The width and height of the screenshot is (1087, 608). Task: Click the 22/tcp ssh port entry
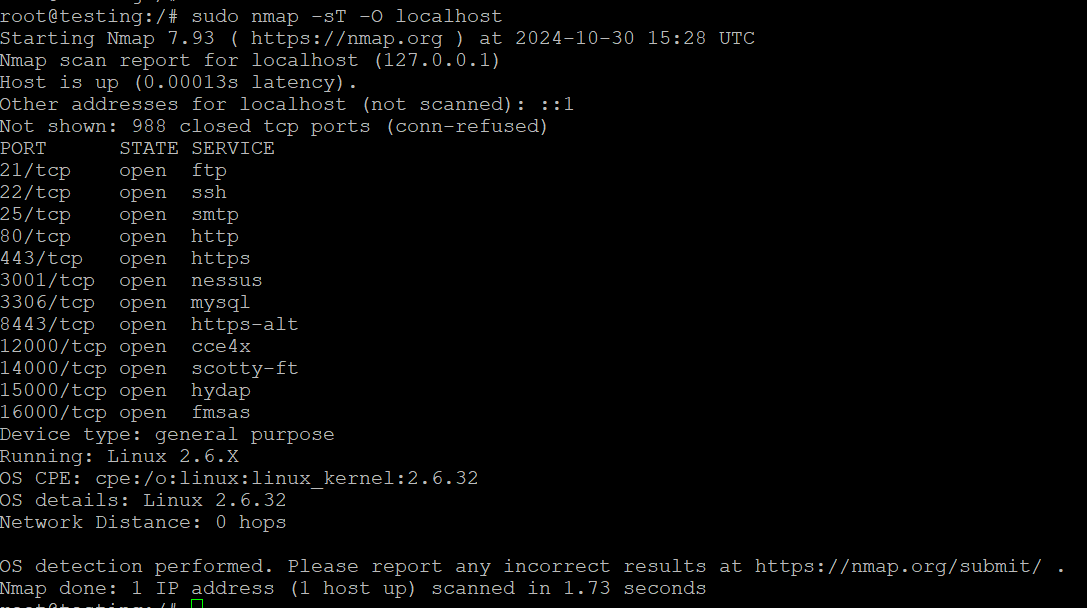[x=114, y=192]
